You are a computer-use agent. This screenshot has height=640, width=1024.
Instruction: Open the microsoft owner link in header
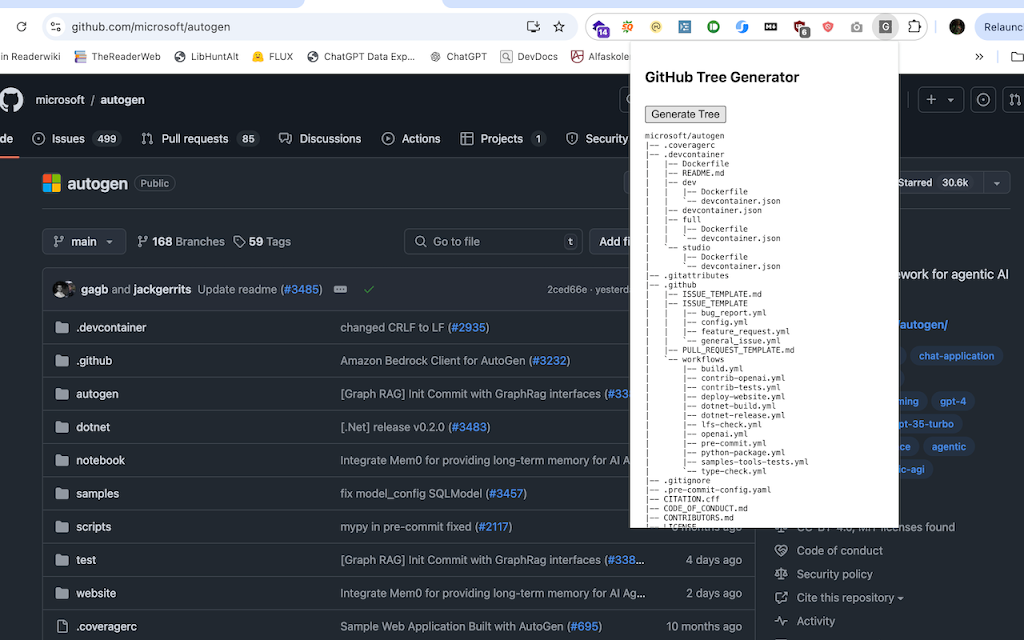coord(60,100)
